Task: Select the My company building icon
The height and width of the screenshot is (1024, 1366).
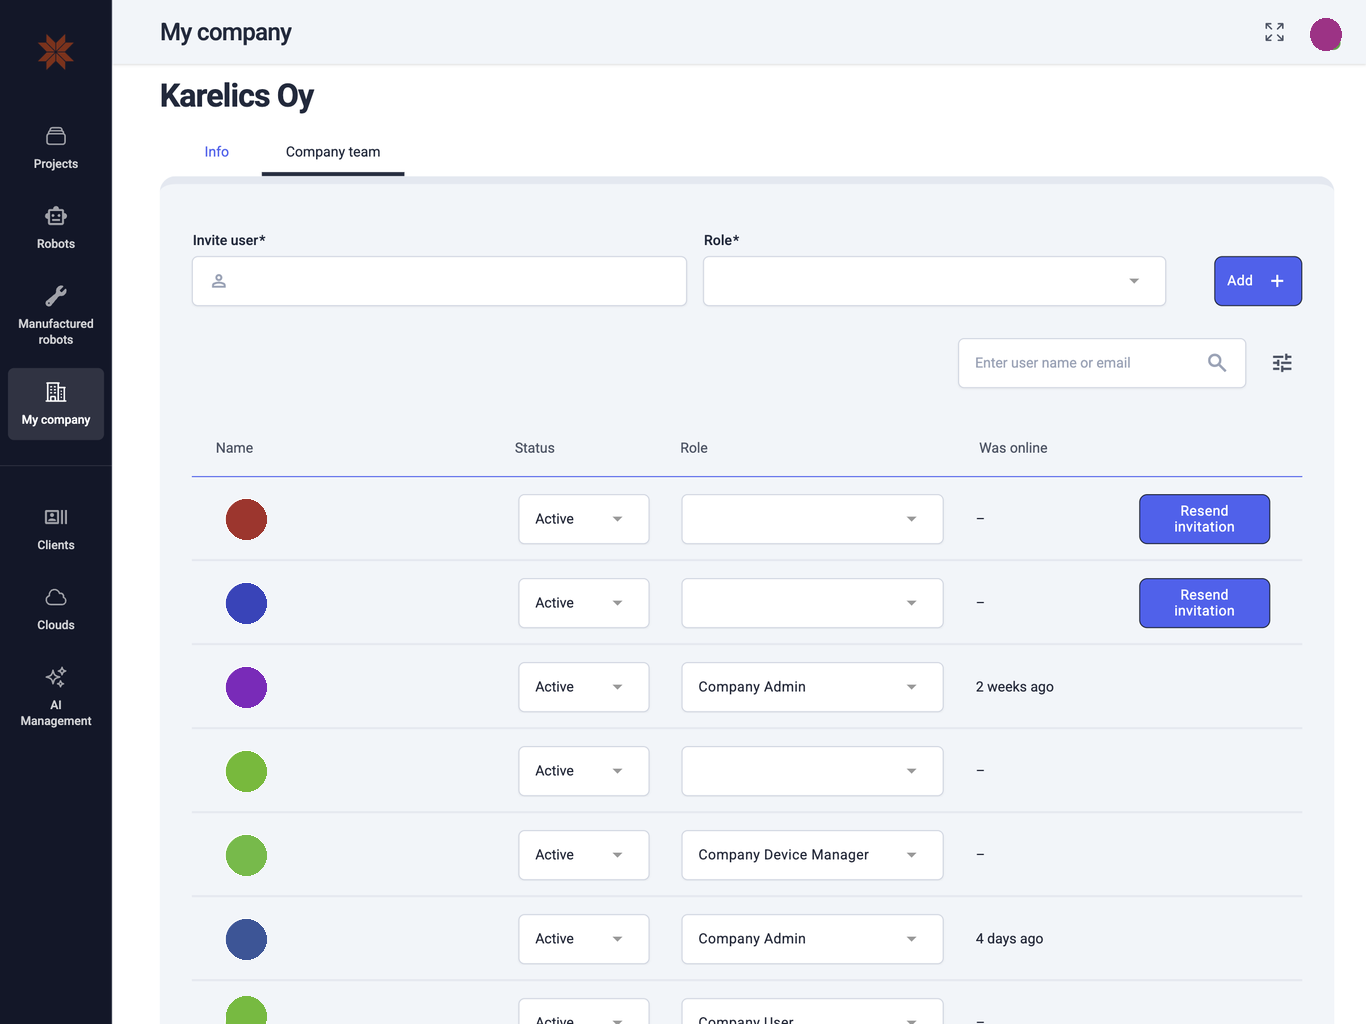Action: click(56, 392)
